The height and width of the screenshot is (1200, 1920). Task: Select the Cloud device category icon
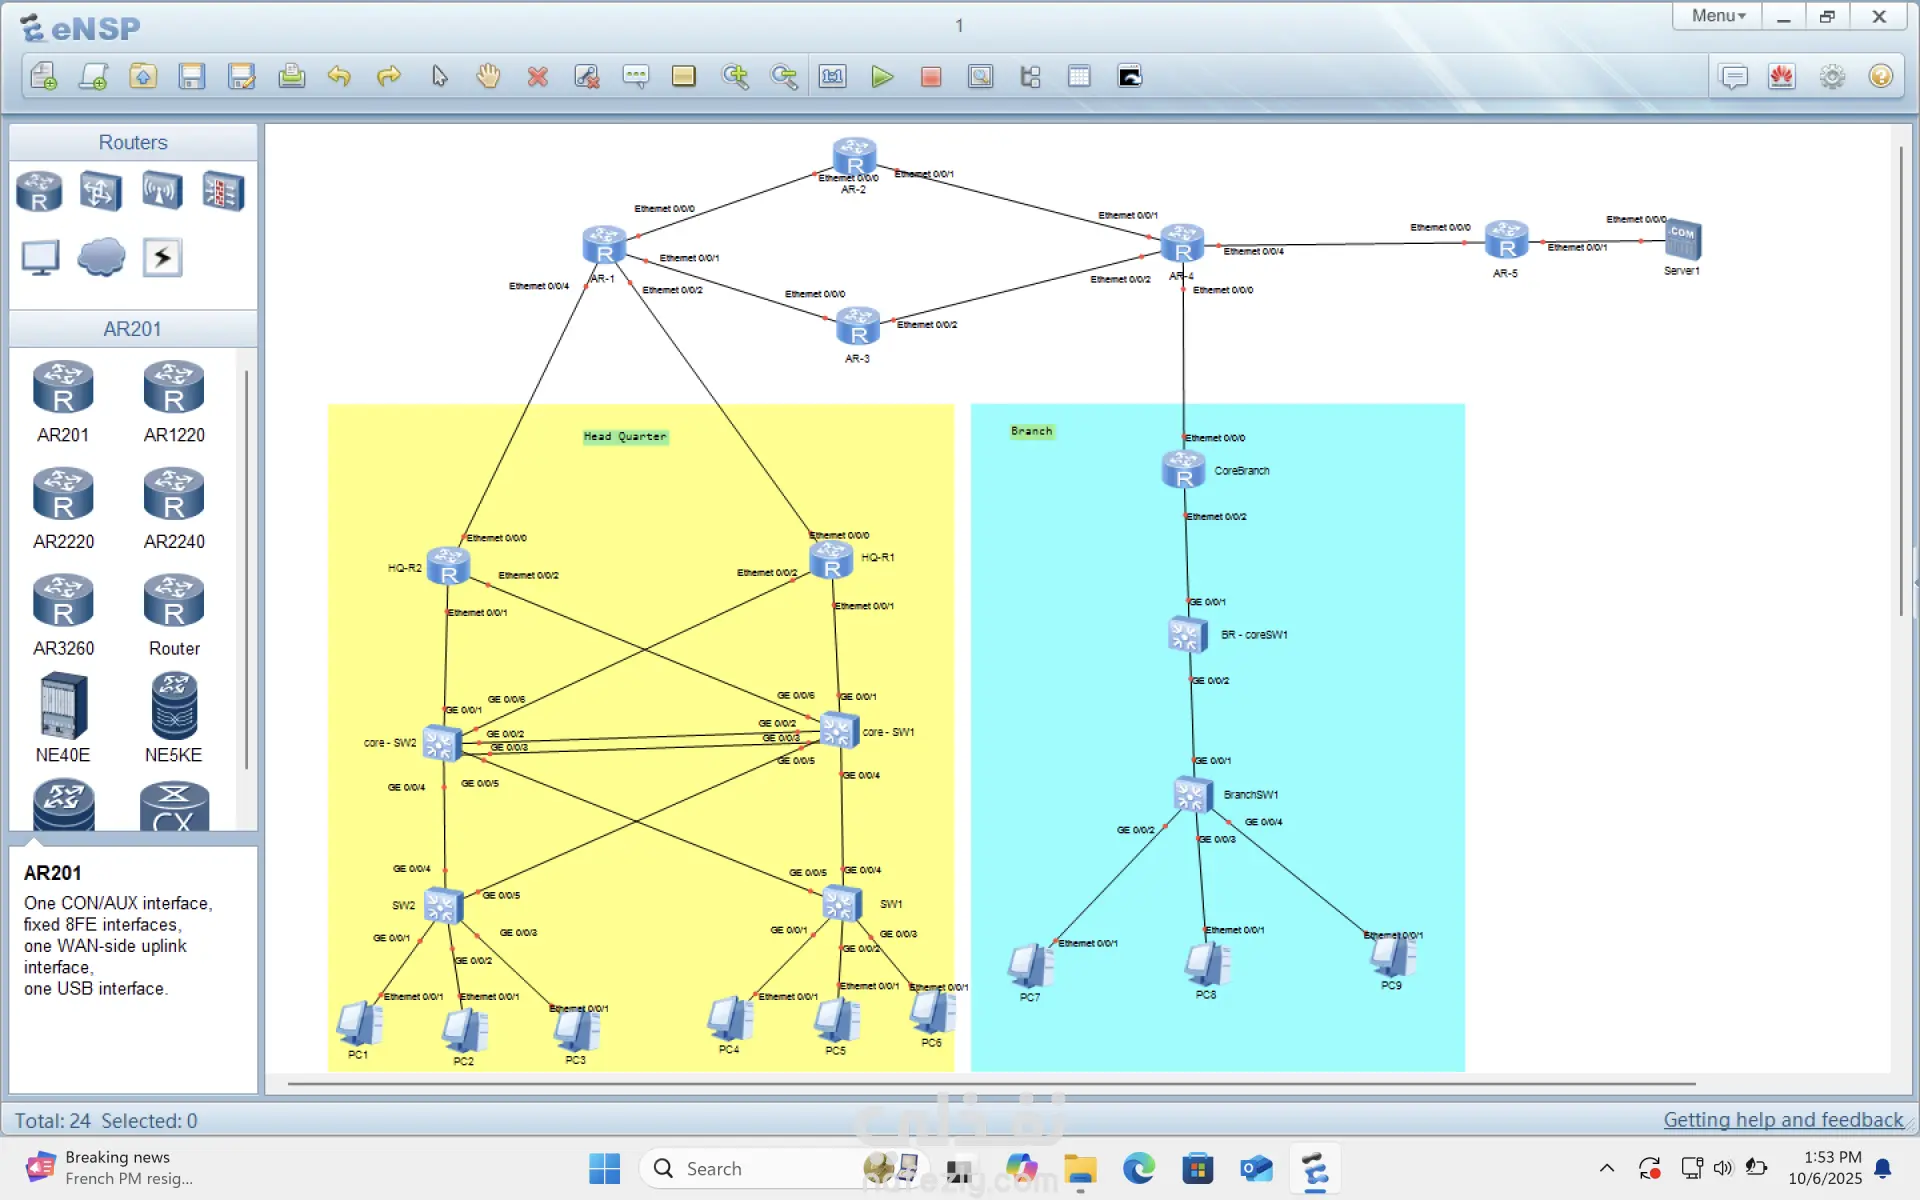click(x=101, y=258)
